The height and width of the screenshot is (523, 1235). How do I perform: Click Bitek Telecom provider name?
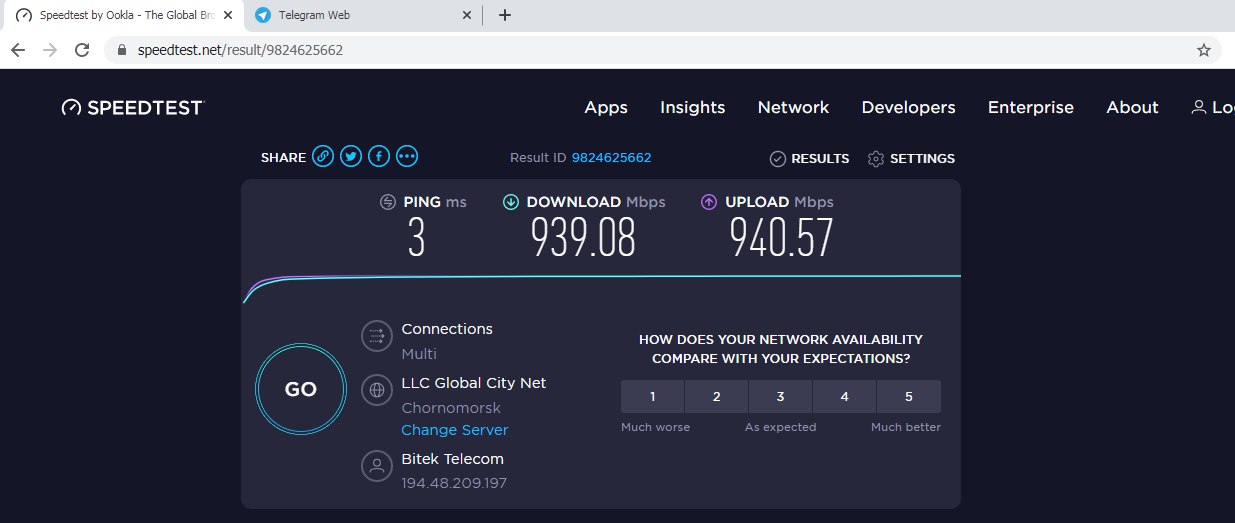(x=452, y=459)
